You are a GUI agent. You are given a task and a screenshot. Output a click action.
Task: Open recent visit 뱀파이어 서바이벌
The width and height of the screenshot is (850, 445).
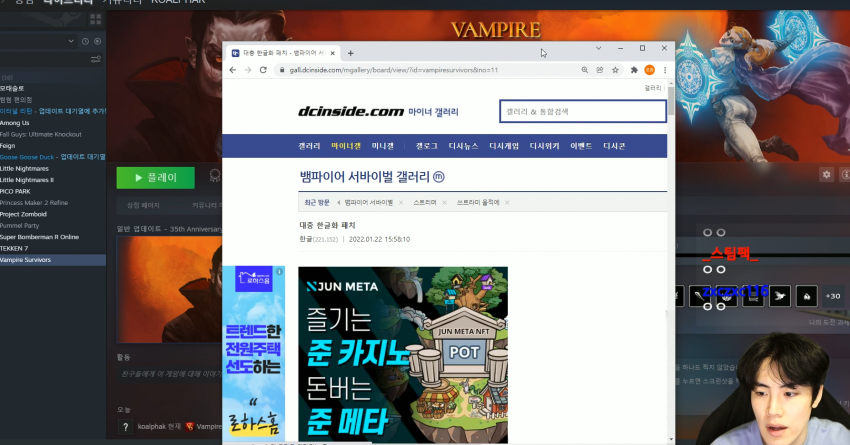pos(369,203)
